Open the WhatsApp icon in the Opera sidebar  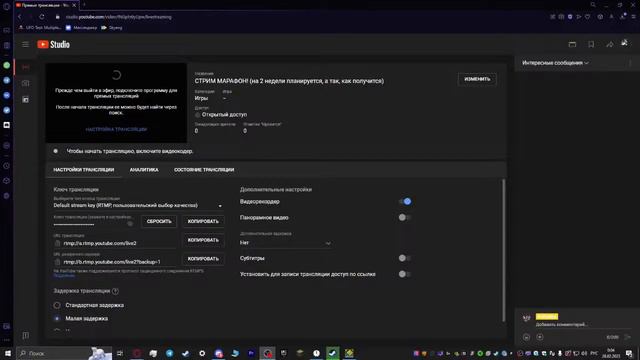click(7, 65)
